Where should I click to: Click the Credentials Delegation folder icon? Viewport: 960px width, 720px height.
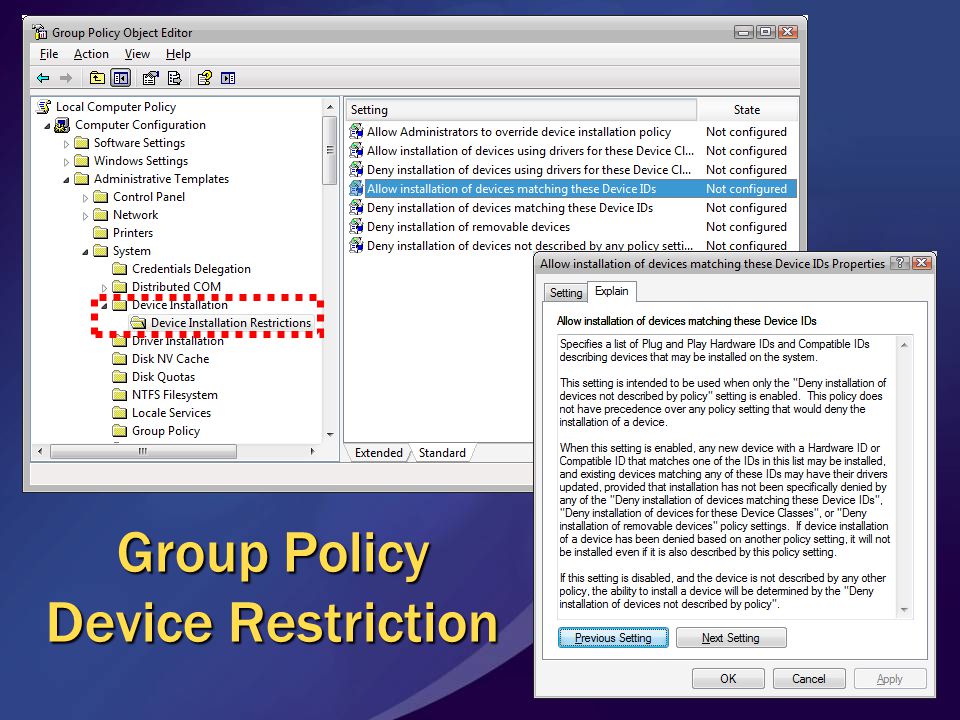tap(120, 269)
